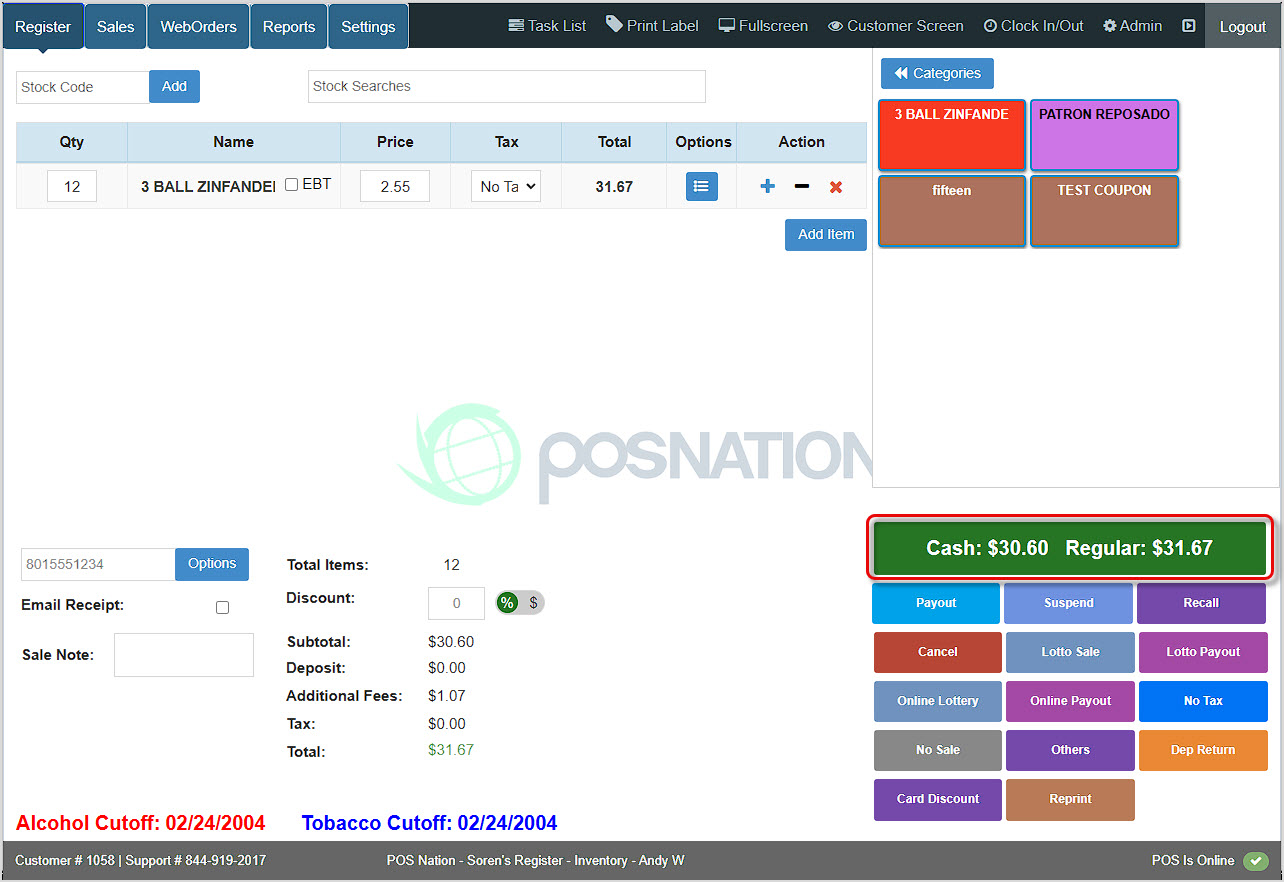Open the Customer Screen eye icon

point(835,25)
